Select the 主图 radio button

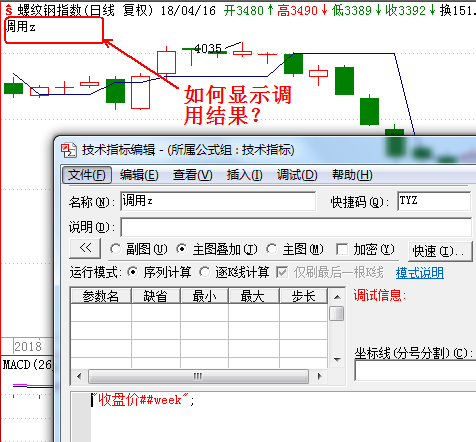[272, 249]
